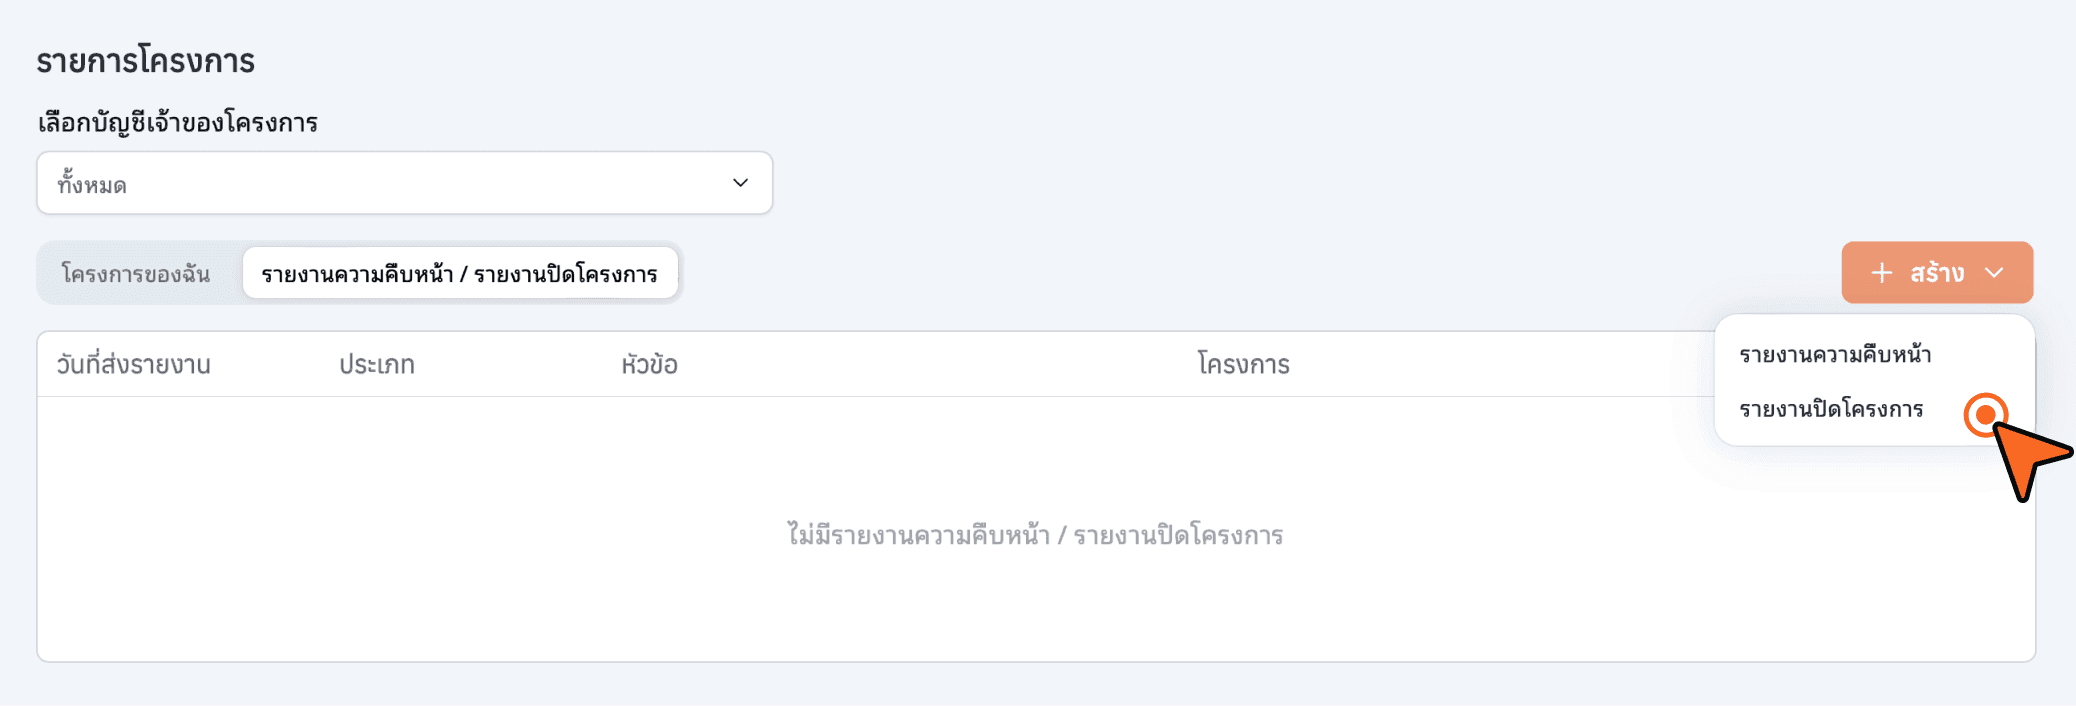Click the ทั้งหมด selected value text
Image resolution: width=2076 pixels, height=706 pixels.
[x=92, y=185]
